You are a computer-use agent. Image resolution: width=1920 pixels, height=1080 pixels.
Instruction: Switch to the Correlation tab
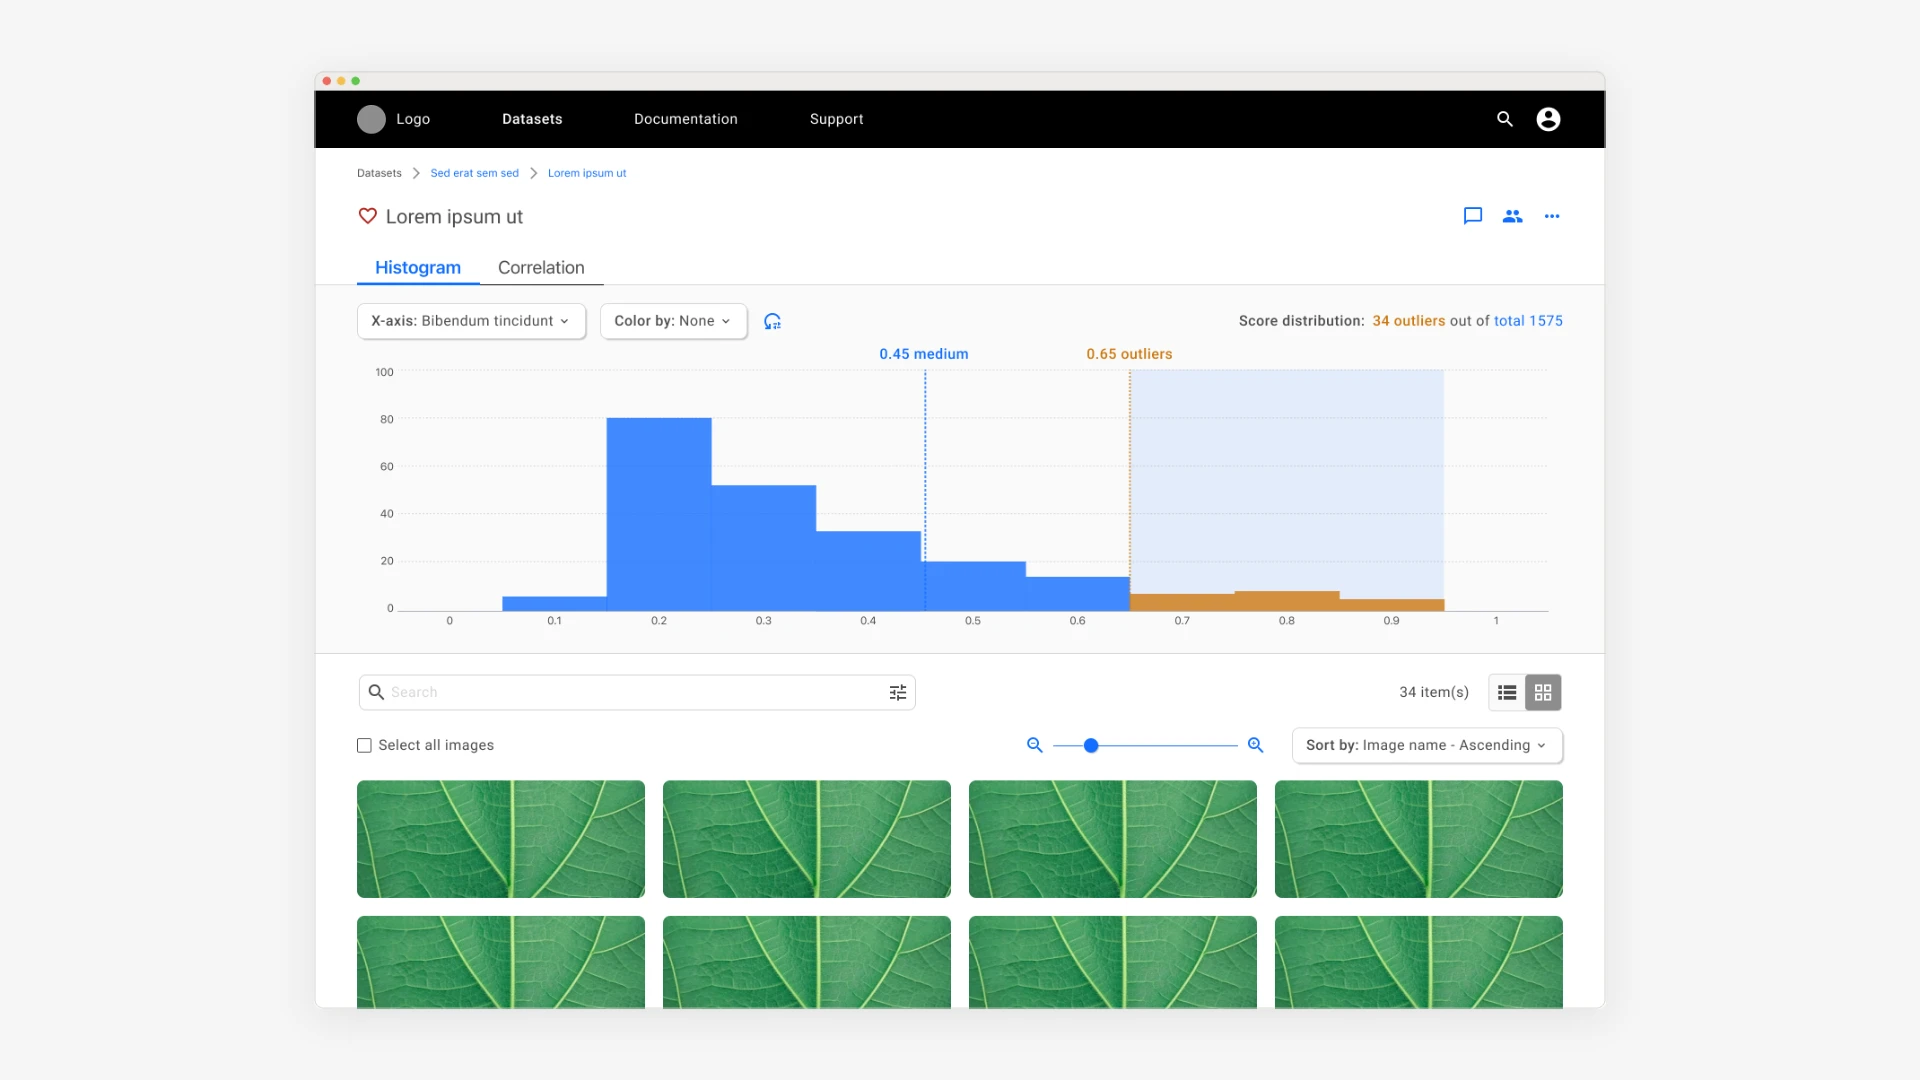541,267
